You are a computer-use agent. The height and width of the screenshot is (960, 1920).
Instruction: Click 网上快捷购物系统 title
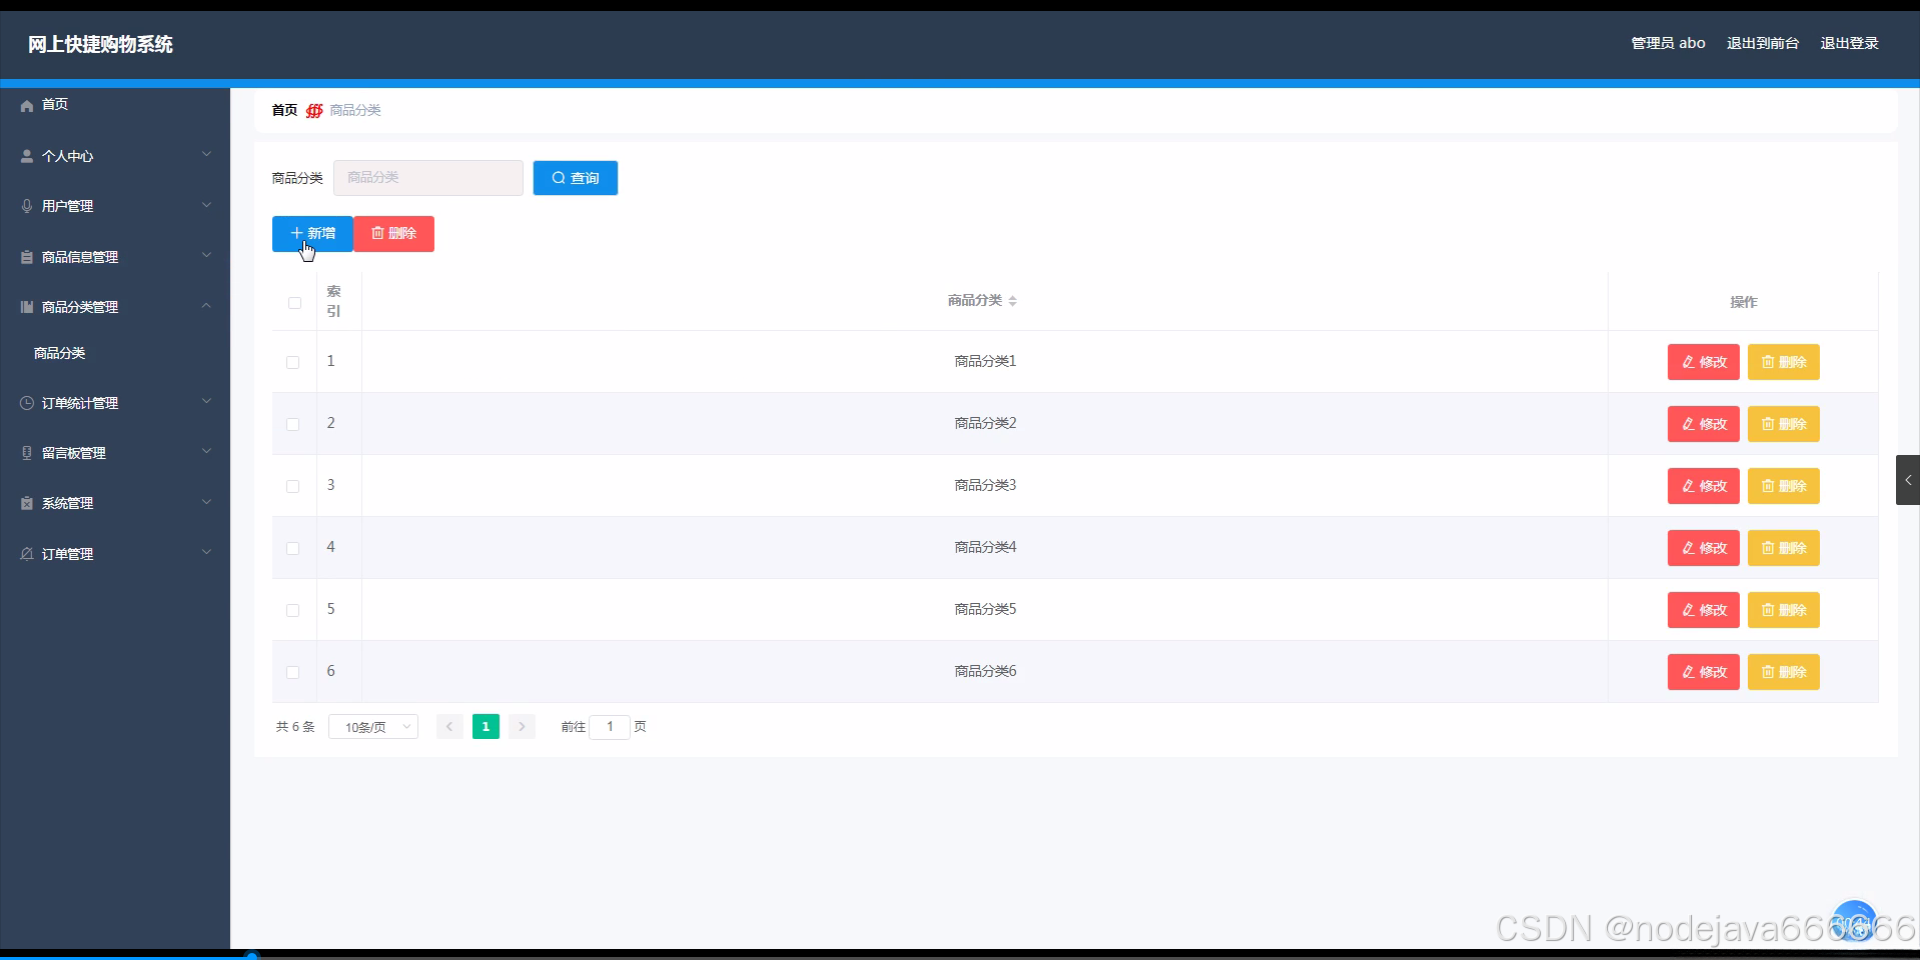100,44
